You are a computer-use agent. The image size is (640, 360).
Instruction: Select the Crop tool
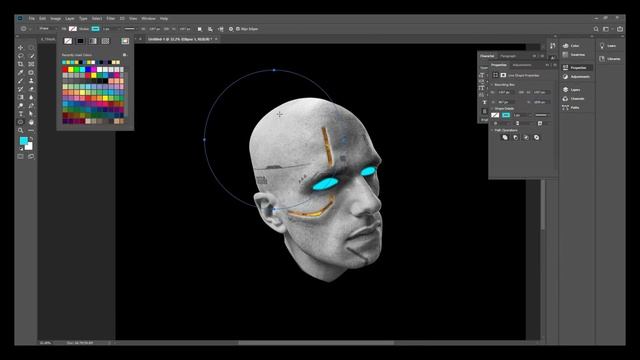tap(20, 64)
